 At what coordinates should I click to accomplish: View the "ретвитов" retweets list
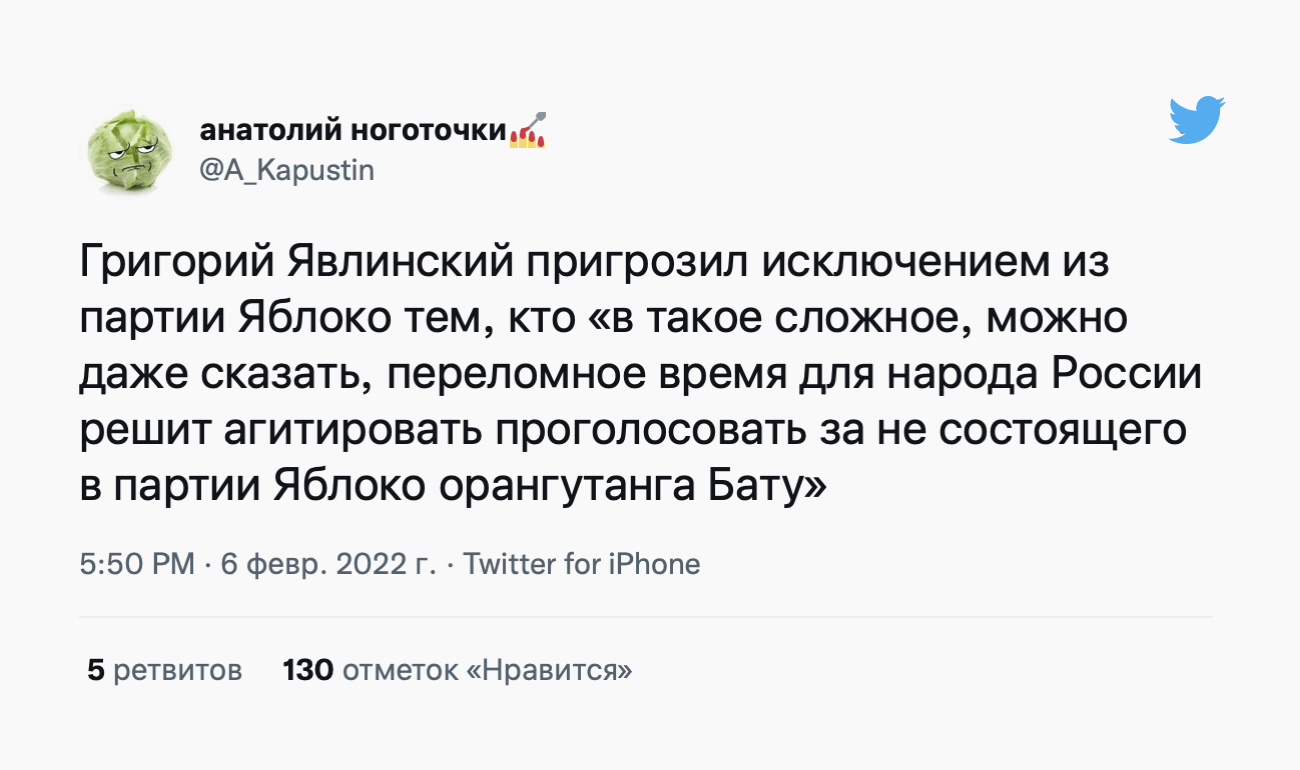point(177,669)
